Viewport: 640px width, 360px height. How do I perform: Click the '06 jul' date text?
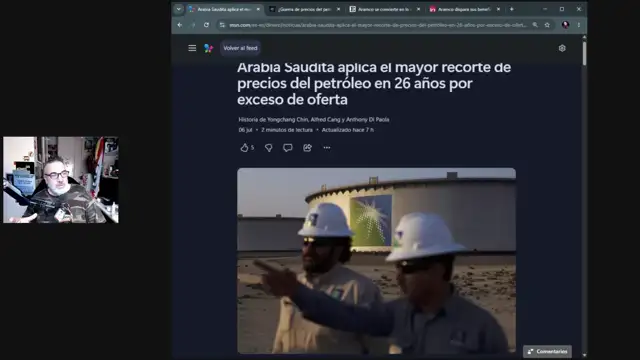point(245,130)
